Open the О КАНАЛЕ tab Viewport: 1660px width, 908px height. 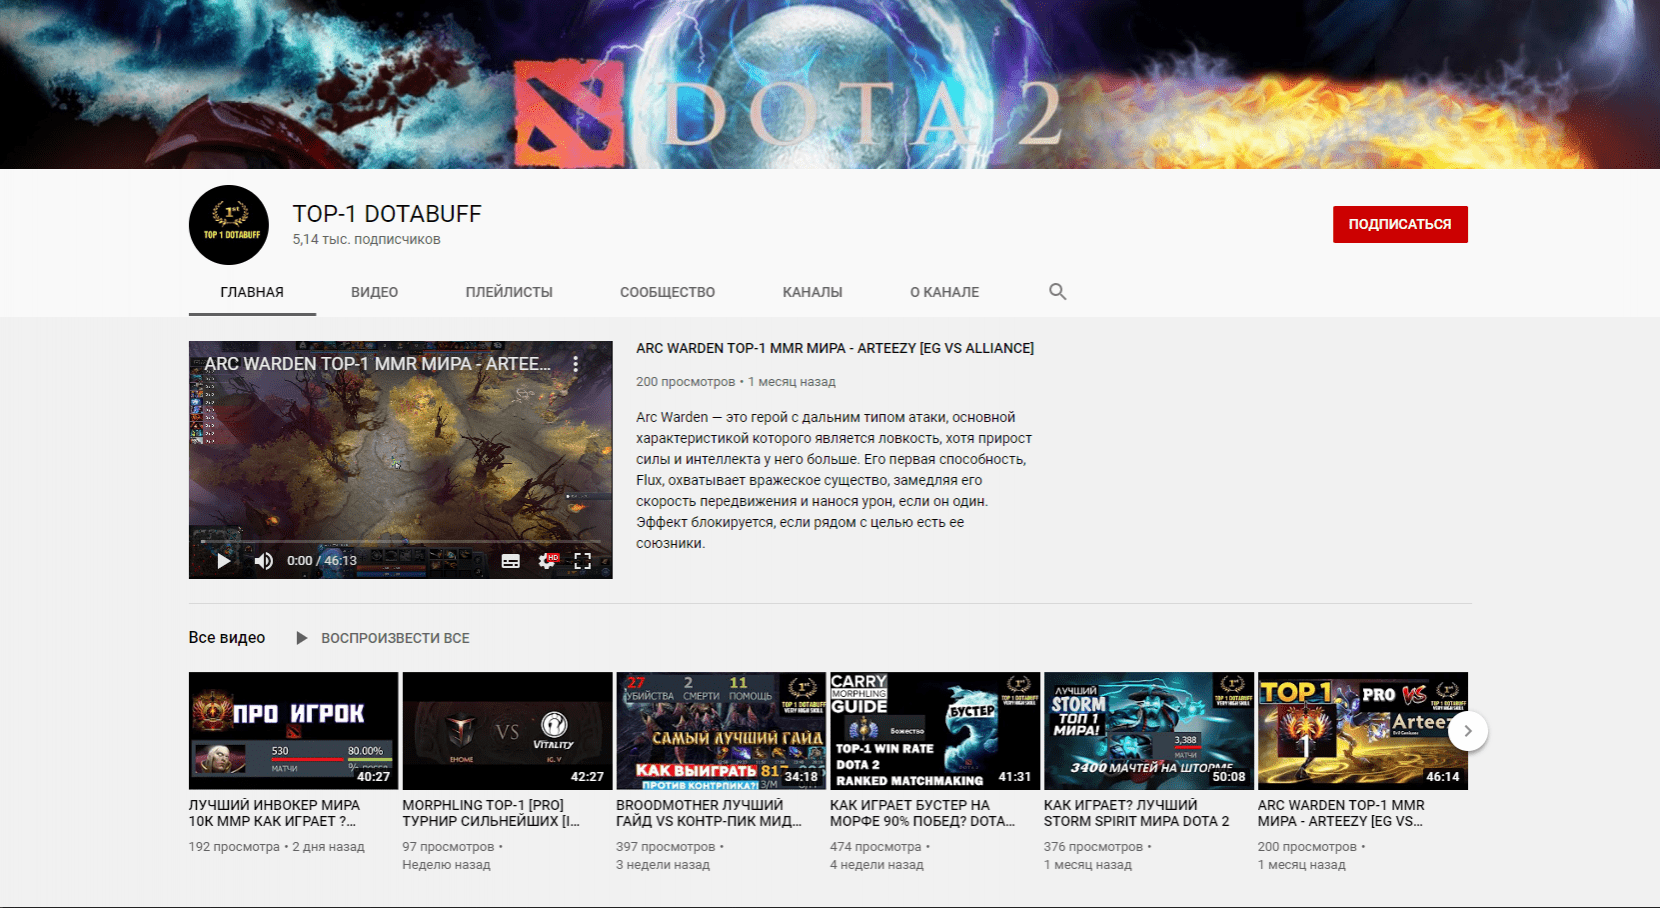click(944, 292)
